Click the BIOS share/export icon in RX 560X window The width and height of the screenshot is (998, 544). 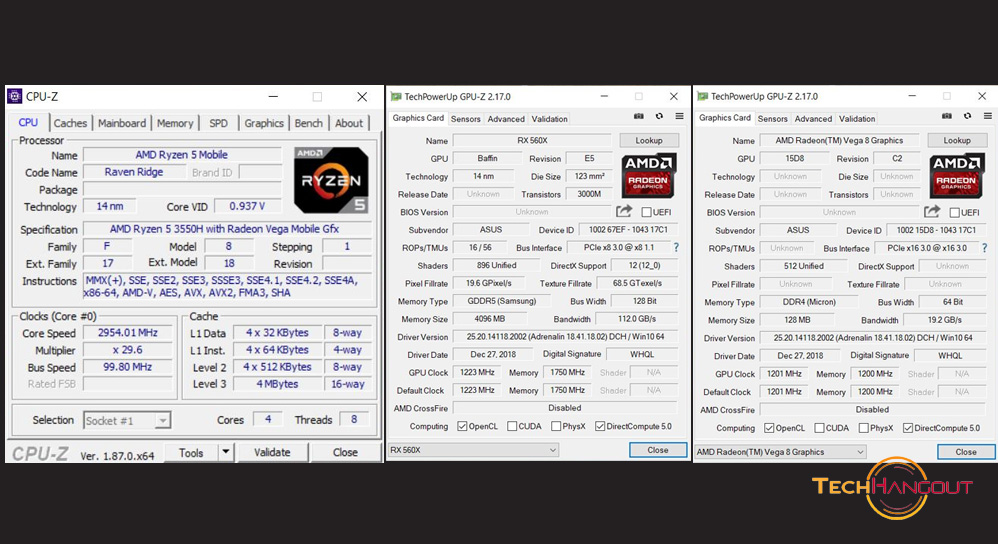pyautogui.click(x=624, y=211)
